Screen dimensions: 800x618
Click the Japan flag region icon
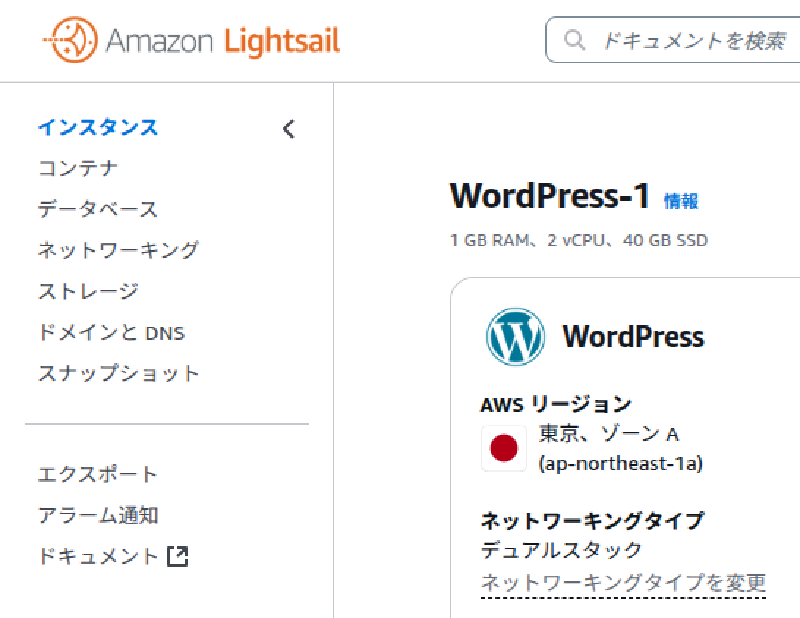click(x=503, y=448)
